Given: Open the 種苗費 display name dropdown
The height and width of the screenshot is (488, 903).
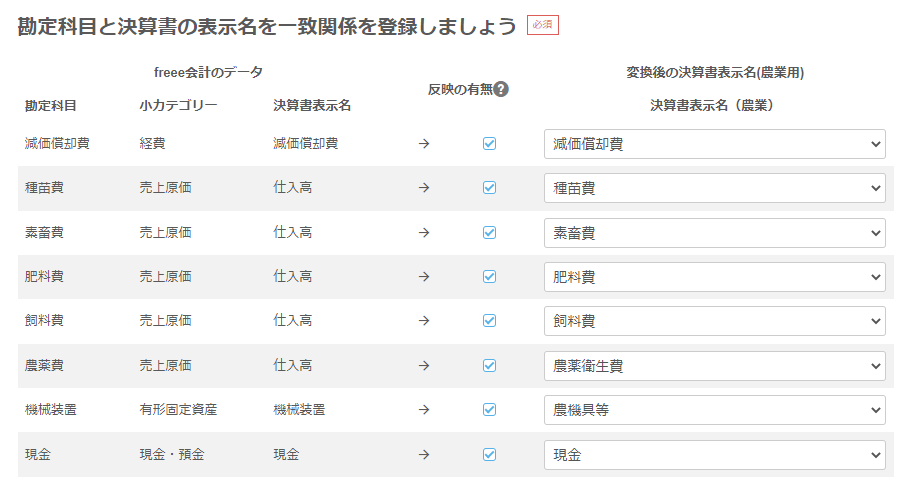Looking at the screenshot, I should click(x=715, y=188).
